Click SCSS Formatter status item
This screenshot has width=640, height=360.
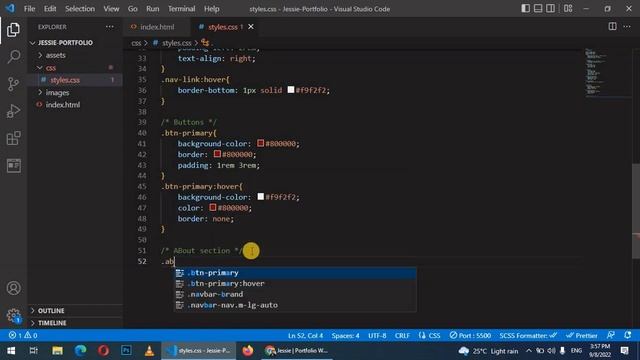point(528,335)
